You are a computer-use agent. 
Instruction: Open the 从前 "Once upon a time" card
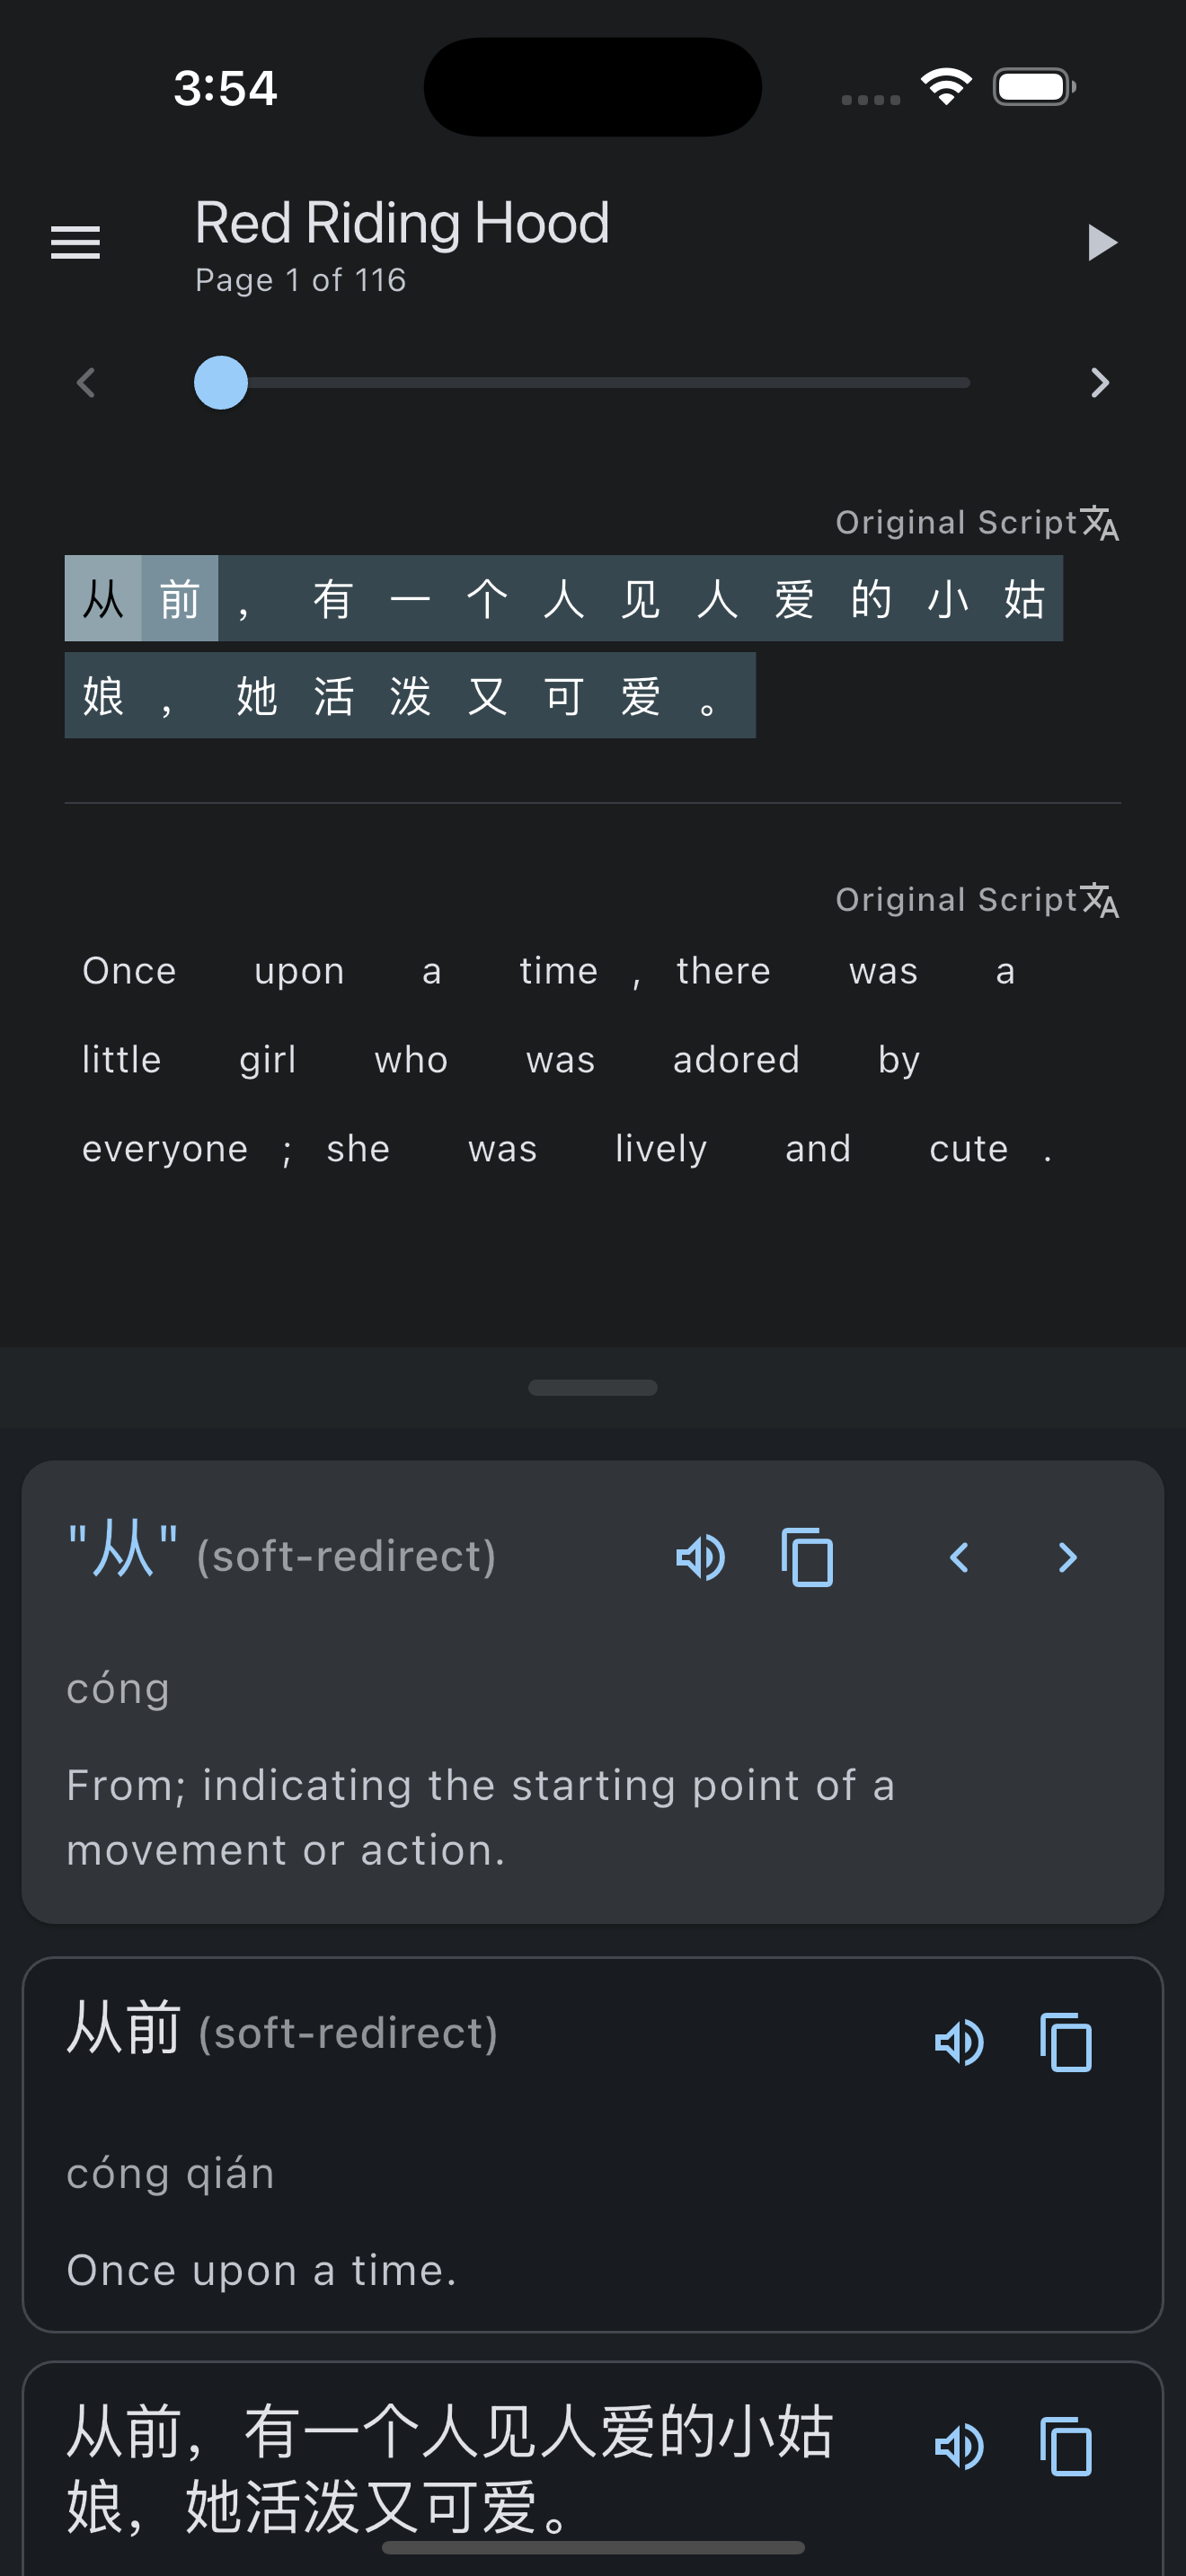(593, 2144)
